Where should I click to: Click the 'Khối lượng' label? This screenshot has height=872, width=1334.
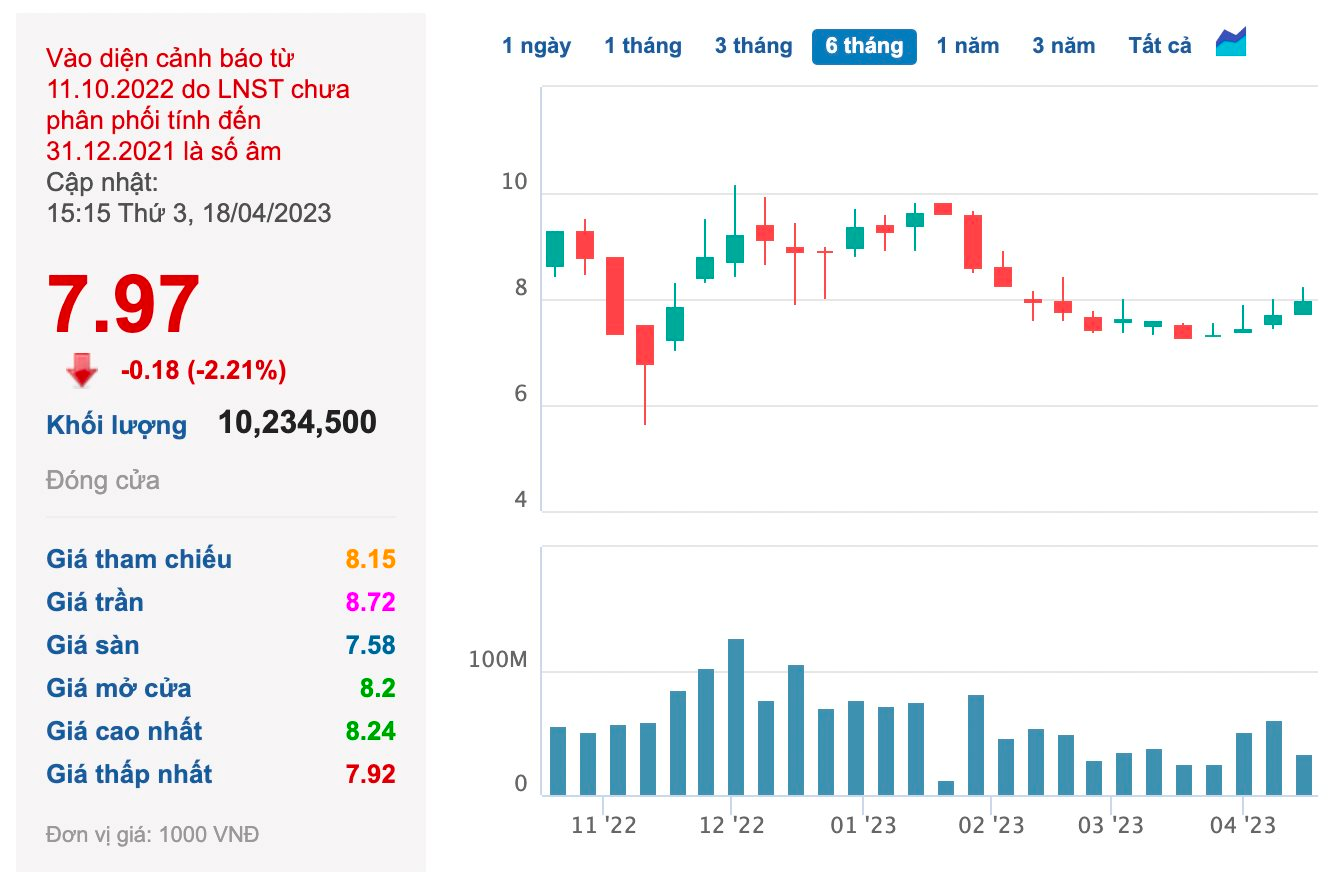pyautogui.click(x=116, y=425)
